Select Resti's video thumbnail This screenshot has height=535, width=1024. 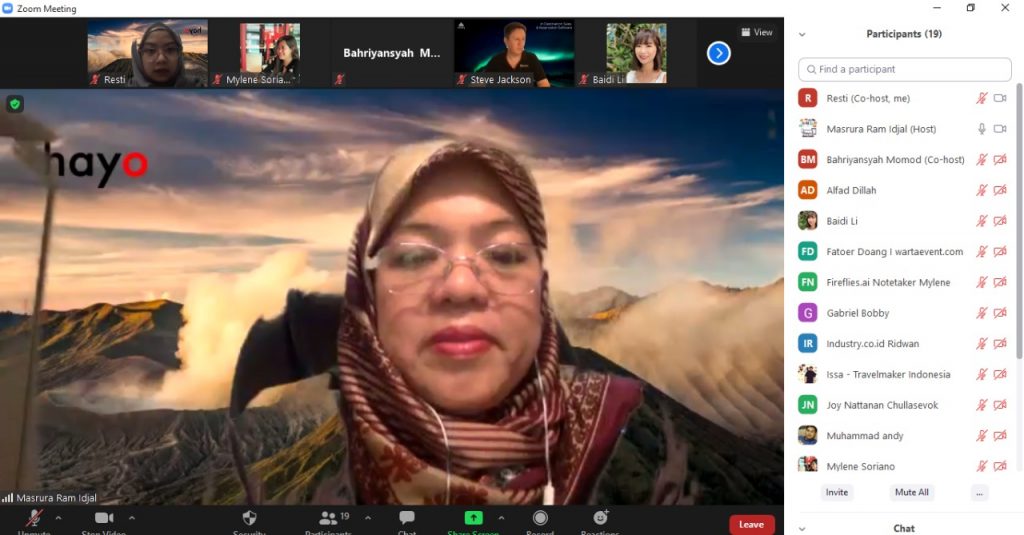148,54
